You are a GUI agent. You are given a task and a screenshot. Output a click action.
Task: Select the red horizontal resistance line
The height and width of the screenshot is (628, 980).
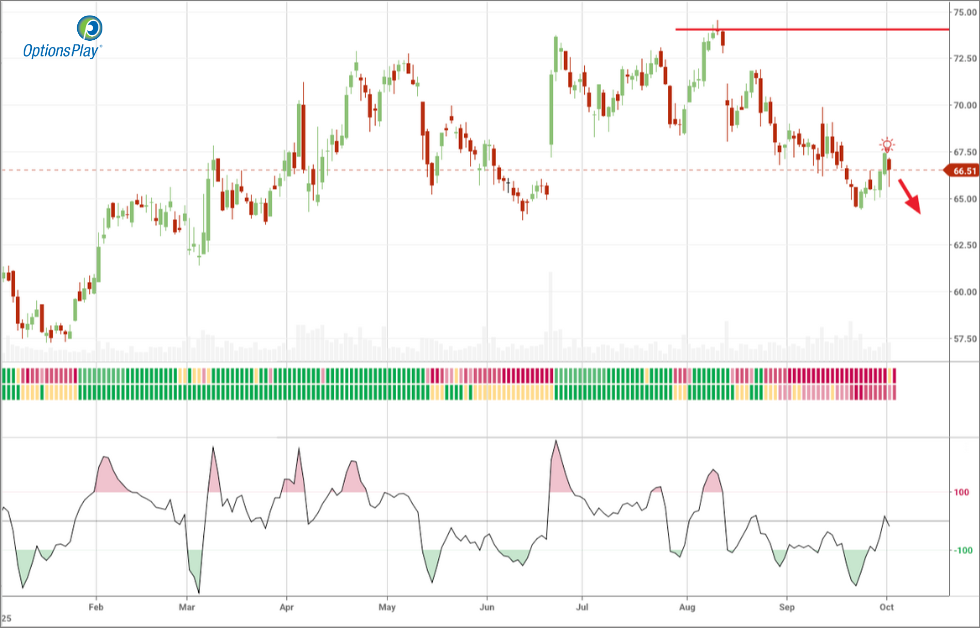click(x=810, y=30)
